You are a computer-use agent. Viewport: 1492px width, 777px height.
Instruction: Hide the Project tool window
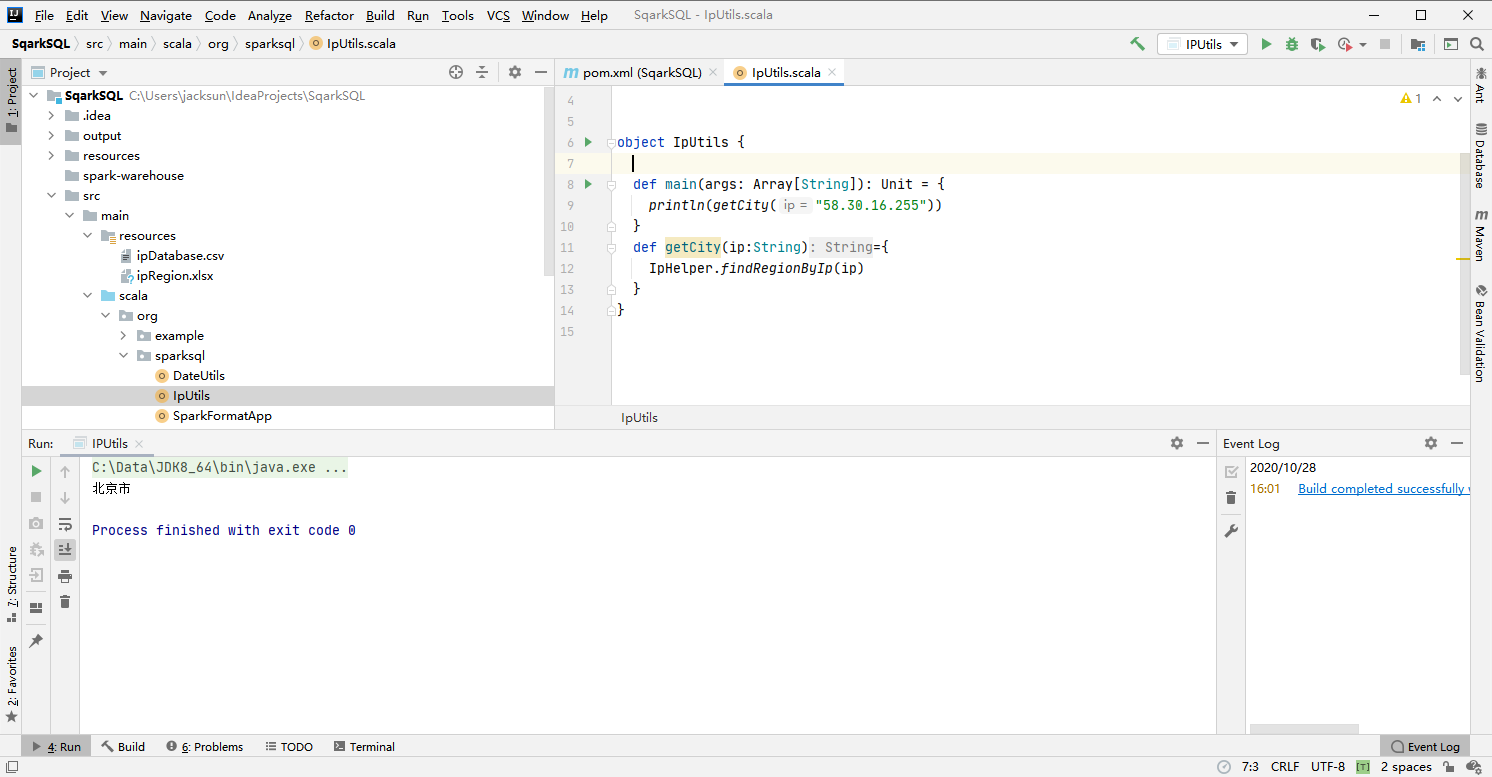[541, 72]
